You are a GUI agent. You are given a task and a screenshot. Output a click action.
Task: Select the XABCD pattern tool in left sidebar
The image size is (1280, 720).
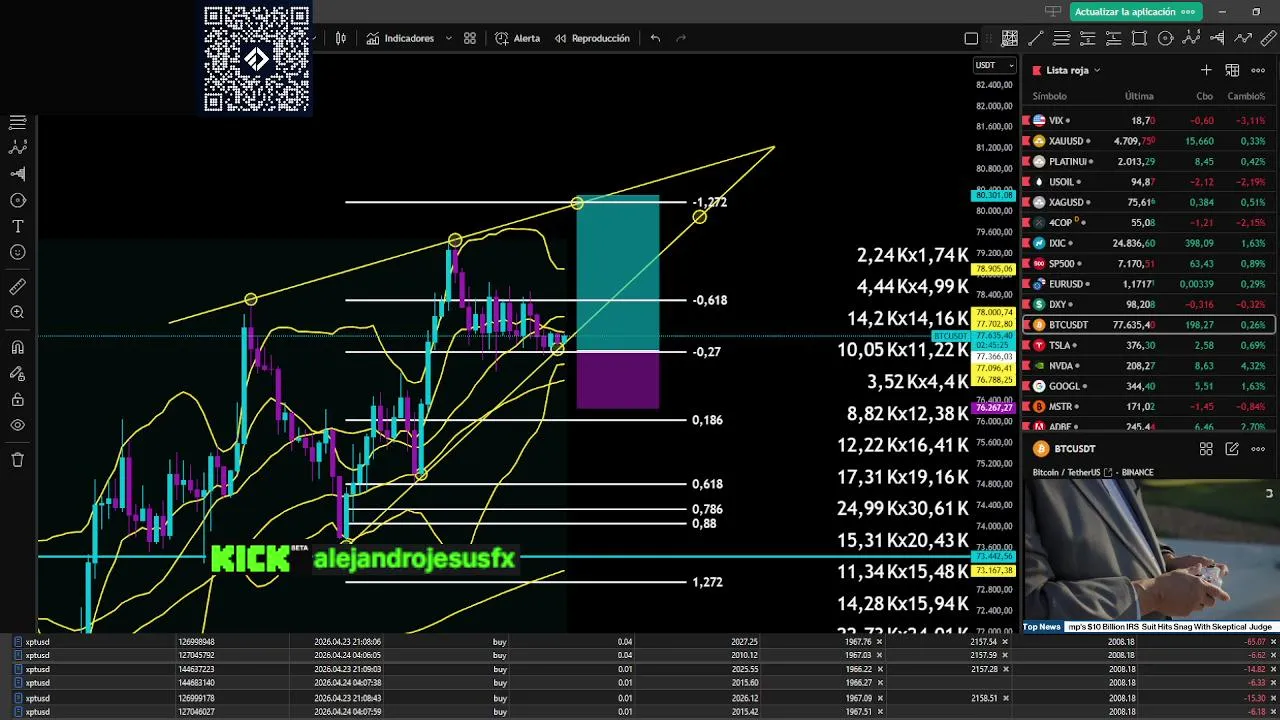pyautogui.click(x=17, y=147)
